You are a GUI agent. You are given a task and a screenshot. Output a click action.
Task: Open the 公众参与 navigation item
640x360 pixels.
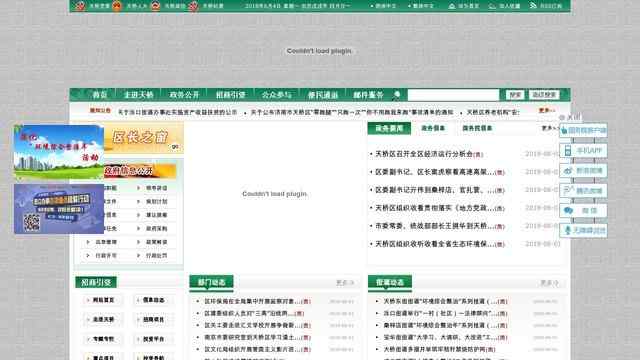click(x=276, y=95)
